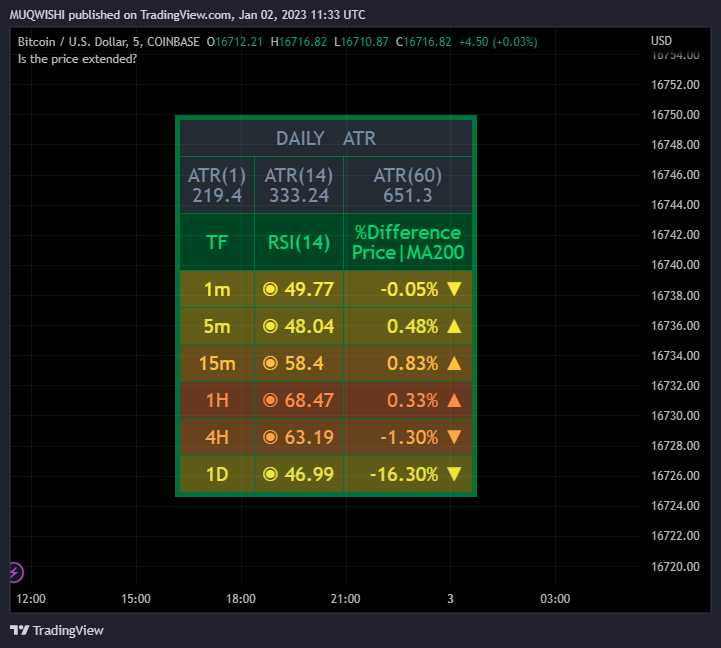Click the 5m RSI circle marker

pyautogui.click(x=270, y=326)
